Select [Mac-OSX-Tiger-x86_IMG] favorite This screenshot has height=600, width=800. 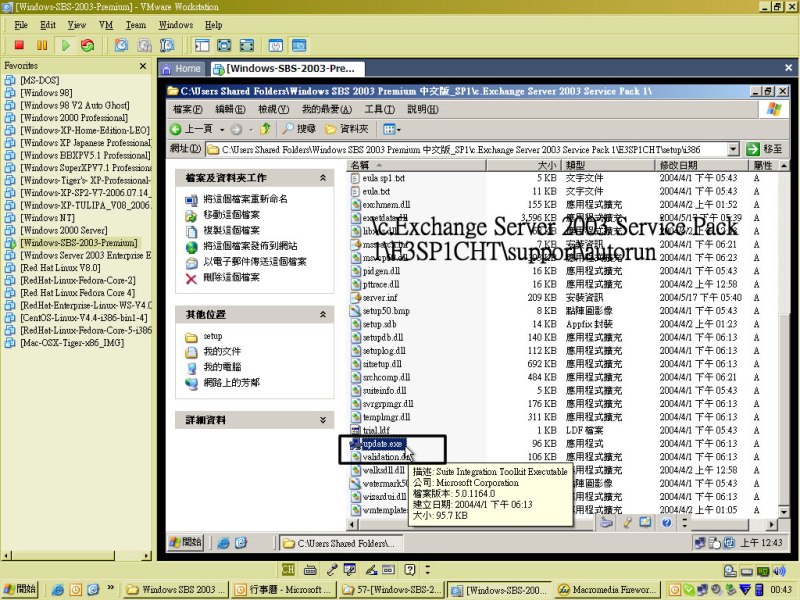tap(72, 342)
